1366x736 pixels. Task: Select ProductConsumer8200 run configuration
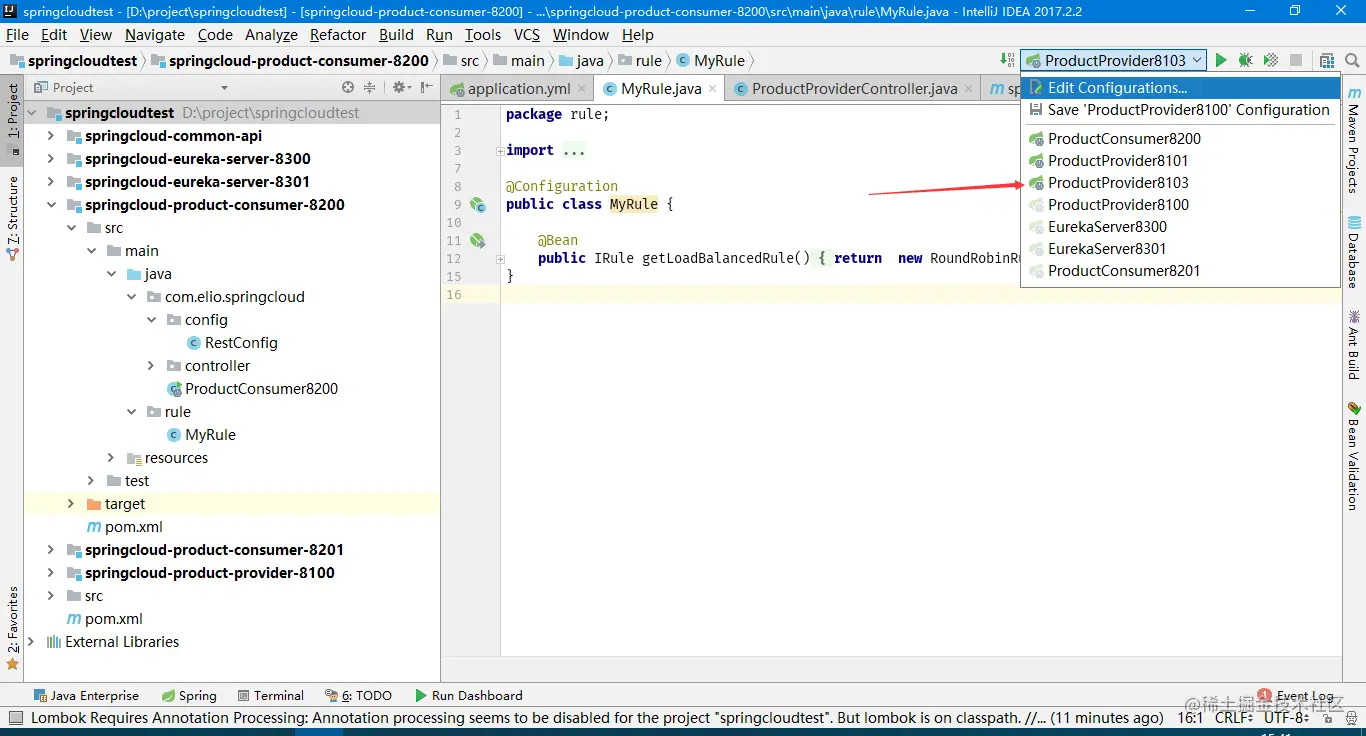[x=1180, y=139]
